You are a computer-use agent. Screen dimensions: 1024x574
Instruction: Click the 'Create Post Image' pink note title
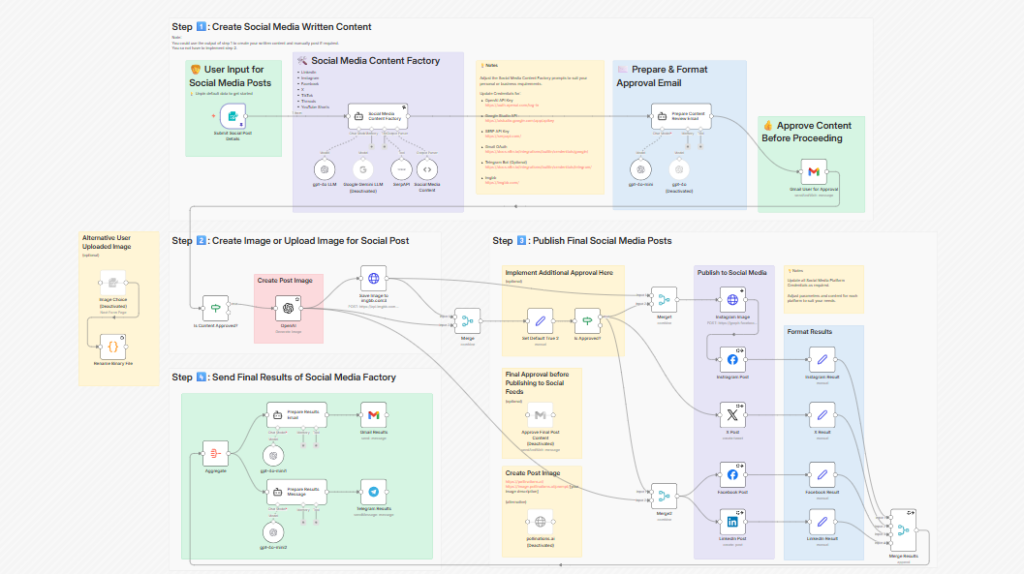(x=285, y=280)
